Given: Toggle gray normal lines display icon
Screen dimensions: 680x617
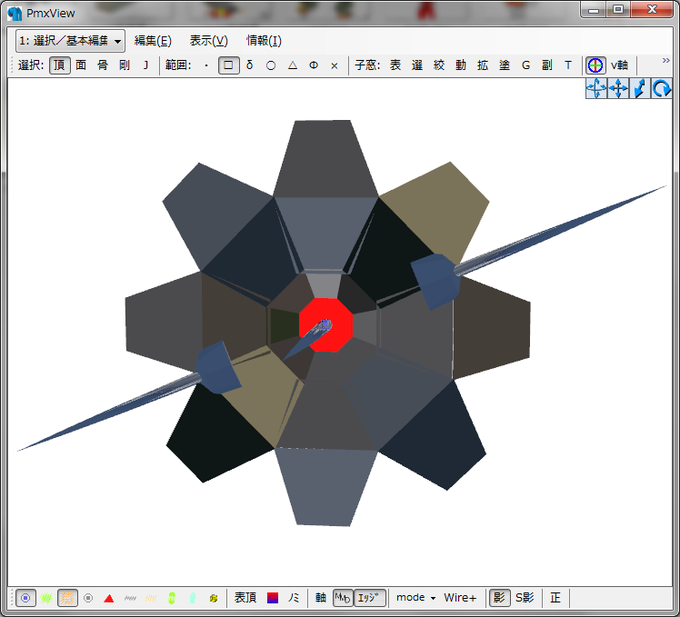Looking at the screenshot, I should pyautogui.click(x=130, y=598).
